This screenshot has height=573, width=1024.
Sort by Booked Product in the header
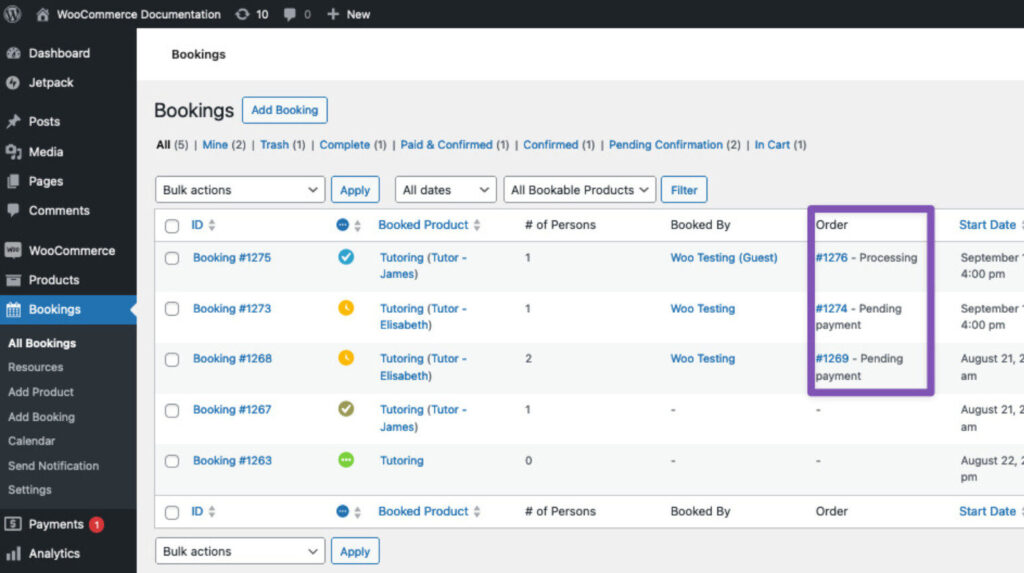coord(429,225)
